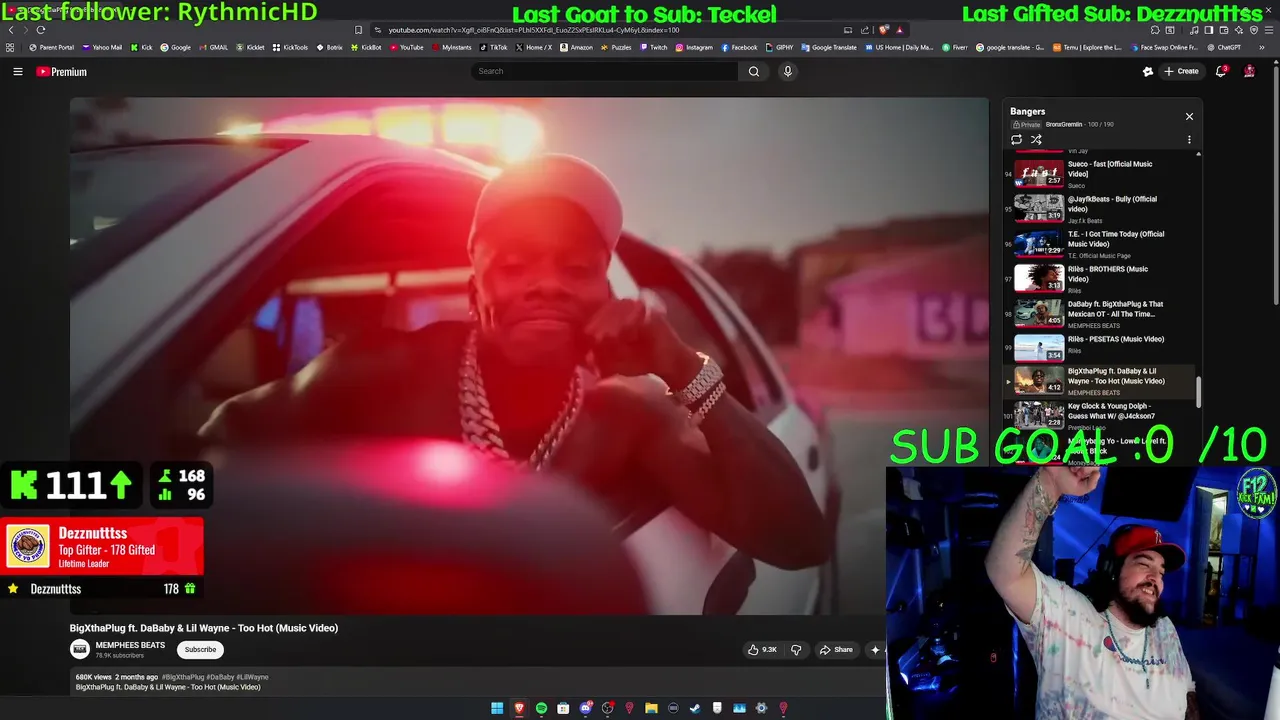Open the GMAIL bookmark
This screenshot has width=1280, height=720.
pos(213,47)
